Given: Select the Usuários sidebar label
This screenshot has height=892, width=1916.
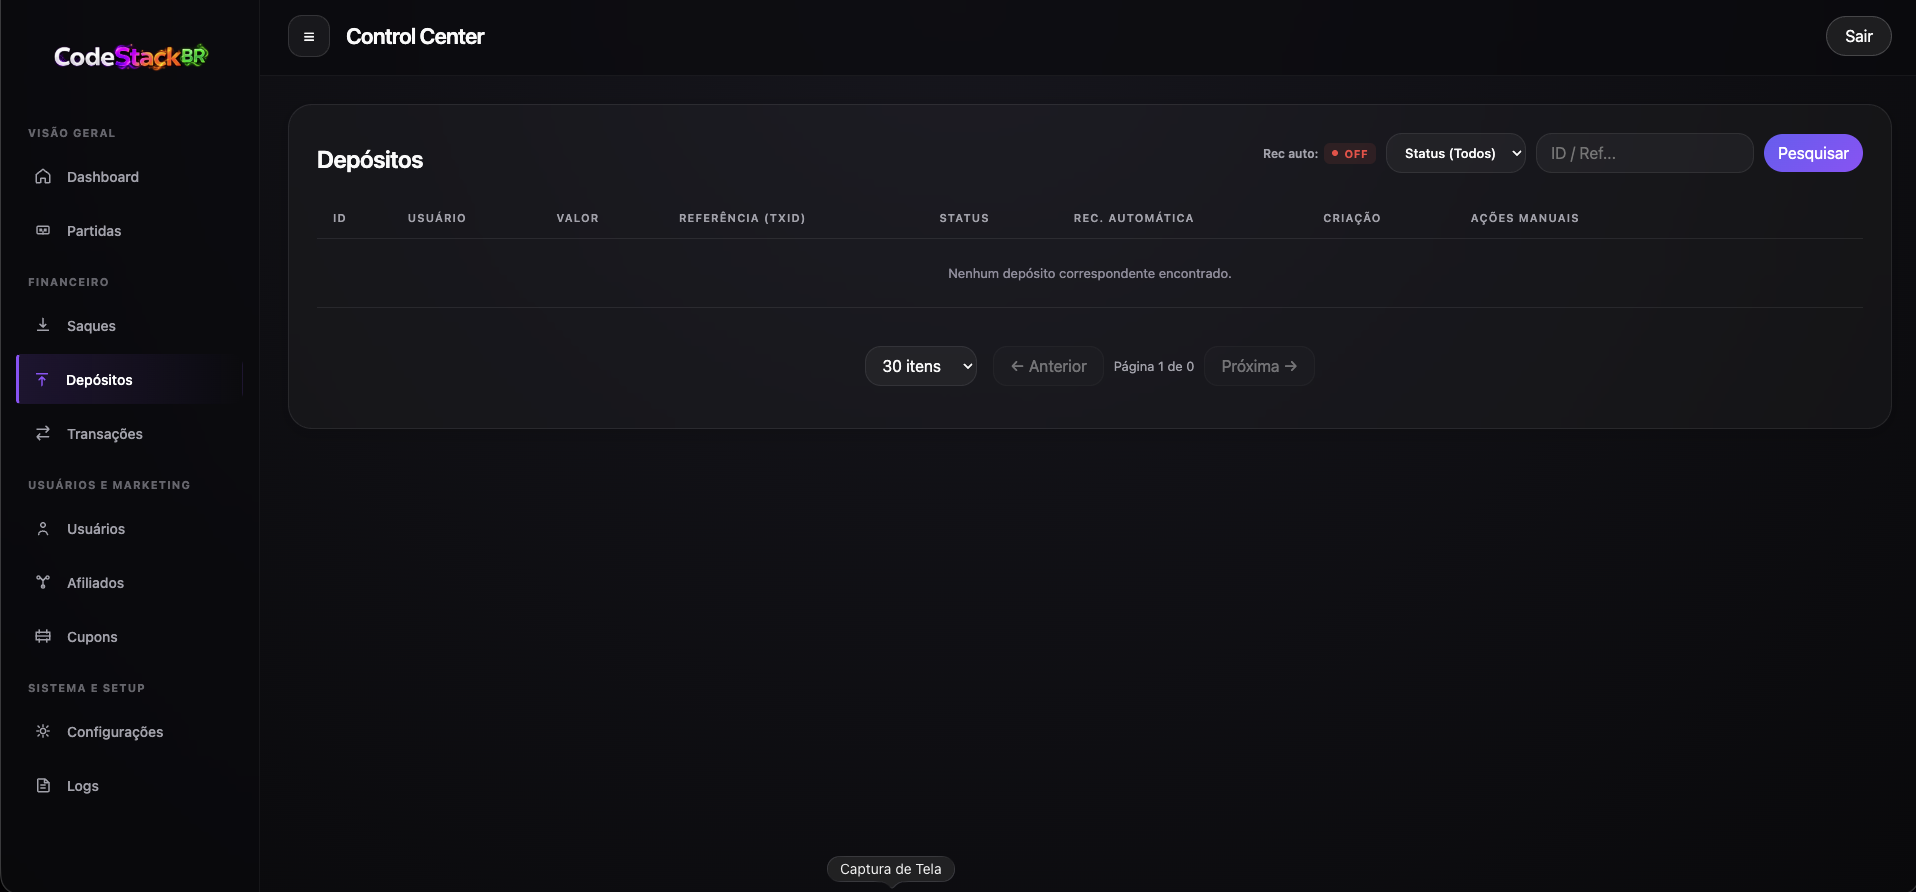Looking at the screenshot, I should tap(96, 529).
